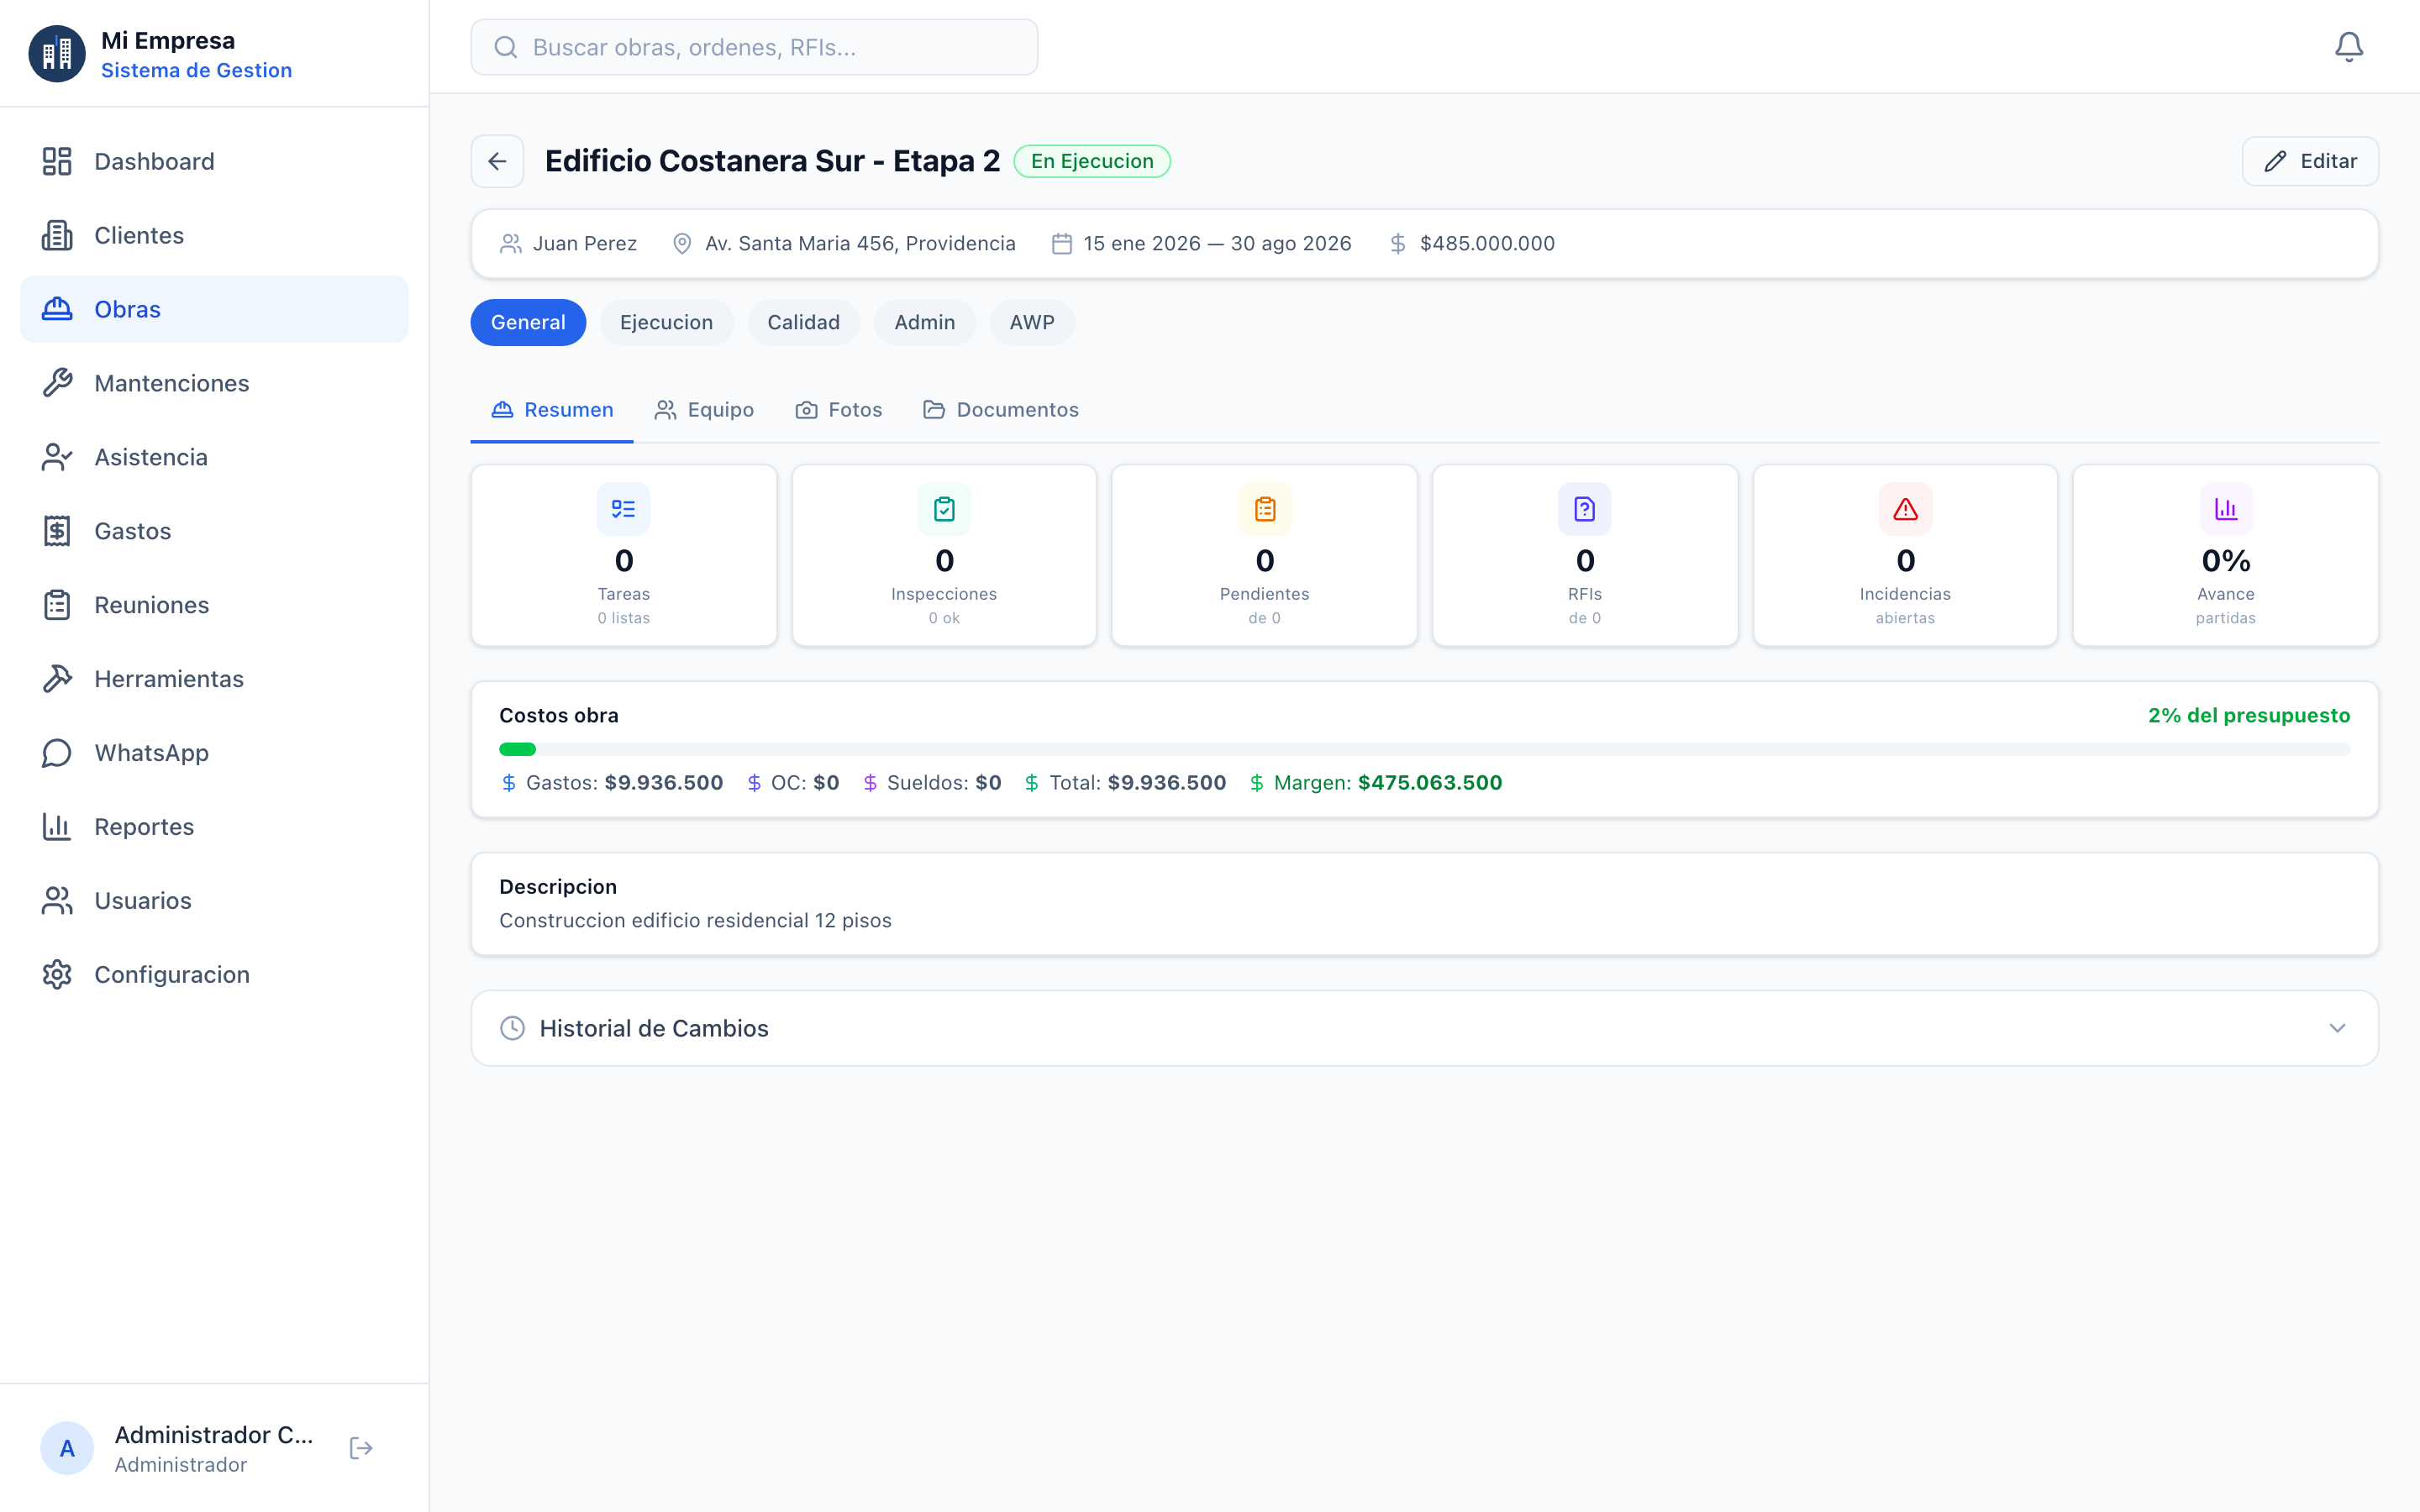Open WhatsApp from the sidebar

click(x=151, y=753)
